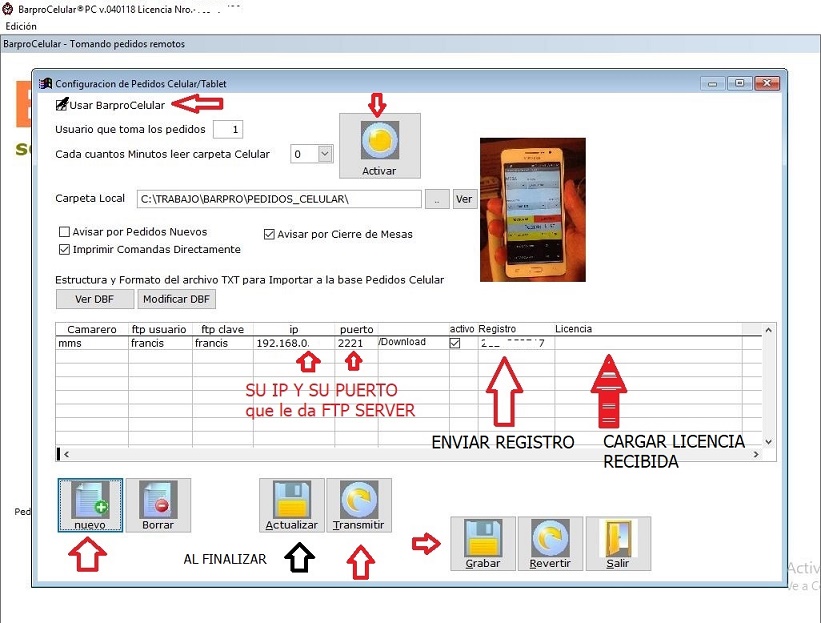821x623 pixels.
Task: Select the 'francis' ftp usuario cell
Action: click(x=160, y=343)
